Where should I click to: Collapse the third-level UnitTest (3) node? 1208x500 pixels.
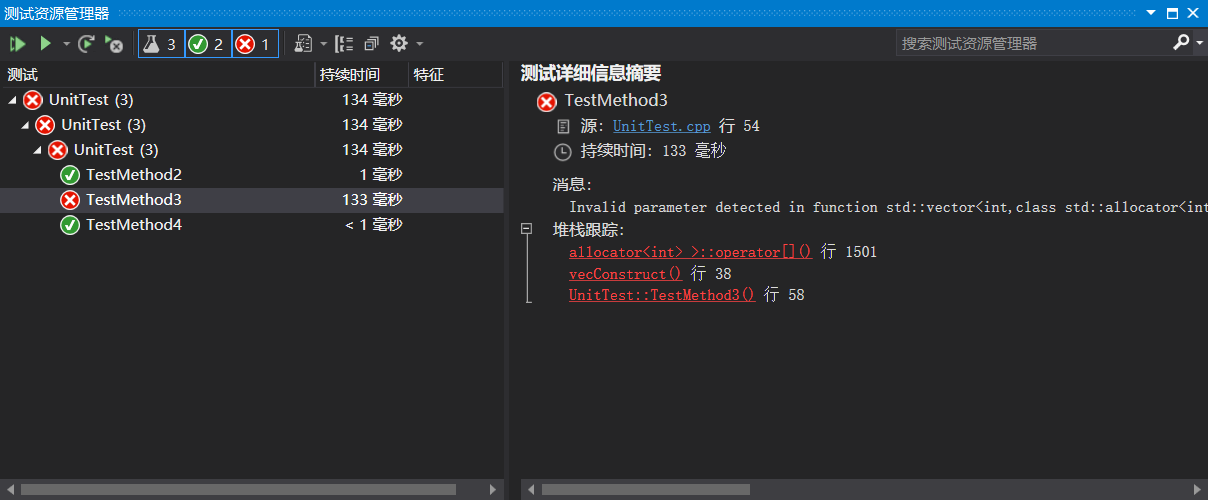click(x=38, y=150)
